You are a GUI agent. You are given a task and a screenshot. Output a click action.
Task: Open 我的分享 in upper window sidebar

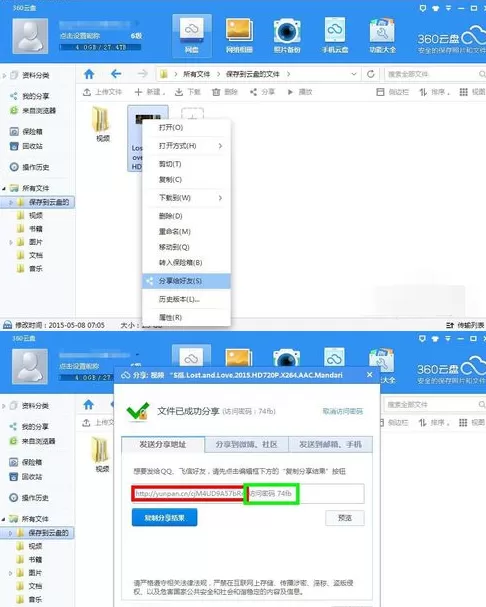(31, 96)
